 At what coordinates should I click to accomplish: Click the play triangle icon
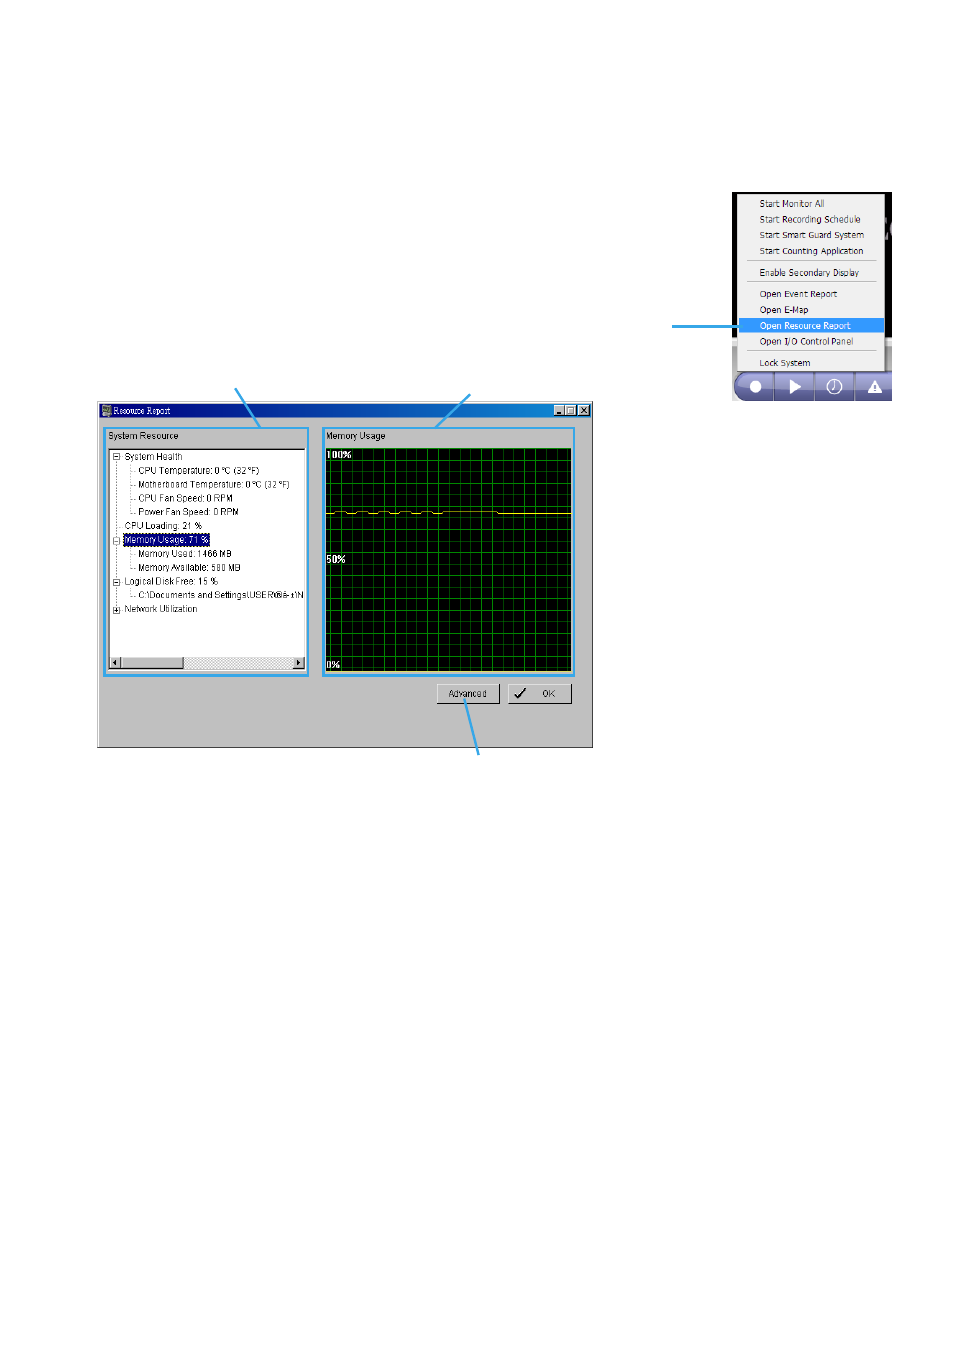click(795, 386)
